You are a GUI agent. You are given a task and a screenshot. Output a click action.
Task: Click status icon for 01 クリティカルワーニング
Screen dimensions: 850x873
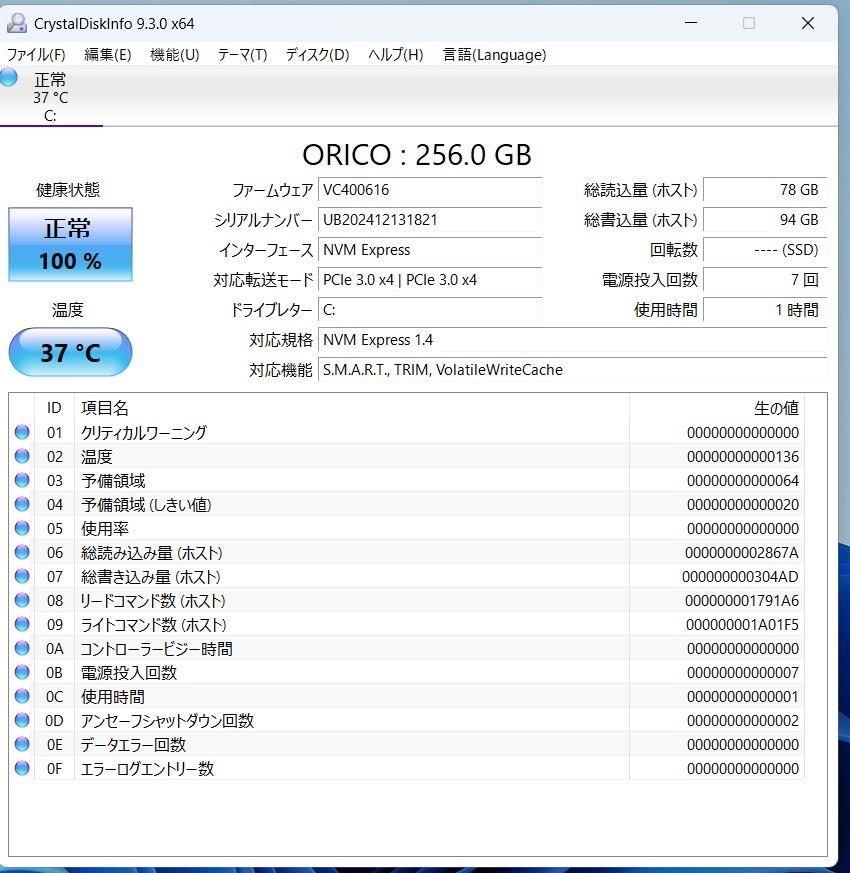pyautogui.click(x=22, y=432)
